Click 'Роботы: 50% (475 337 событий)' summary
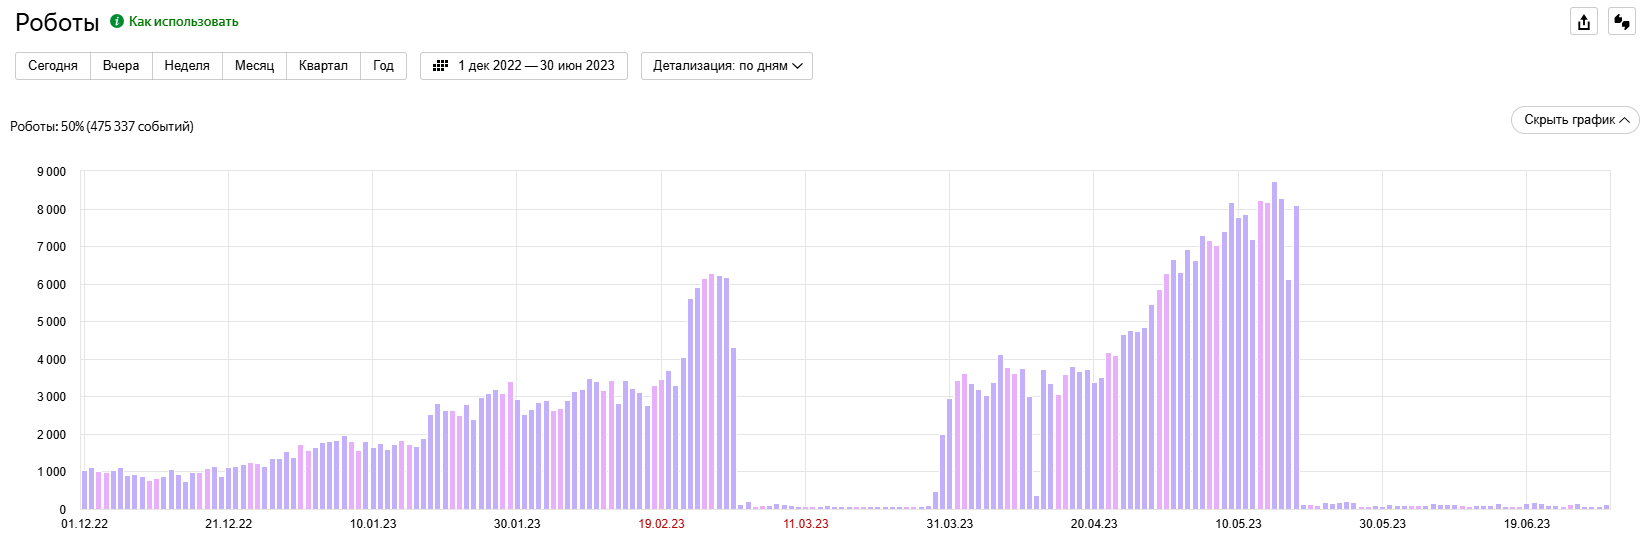The image size is (1650, 544). (x=102, y=126)
